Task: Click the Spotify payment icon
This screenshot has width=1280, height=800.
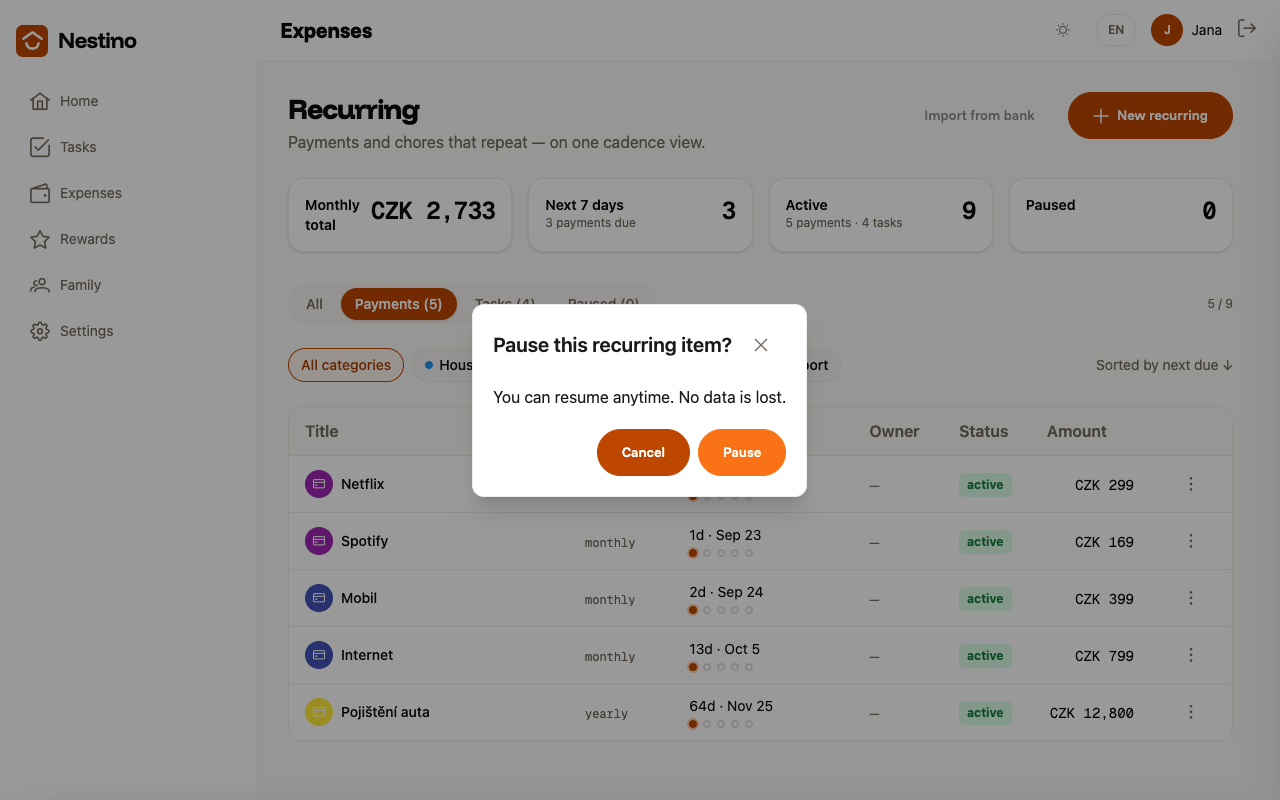Action: [x=319, y=541]
